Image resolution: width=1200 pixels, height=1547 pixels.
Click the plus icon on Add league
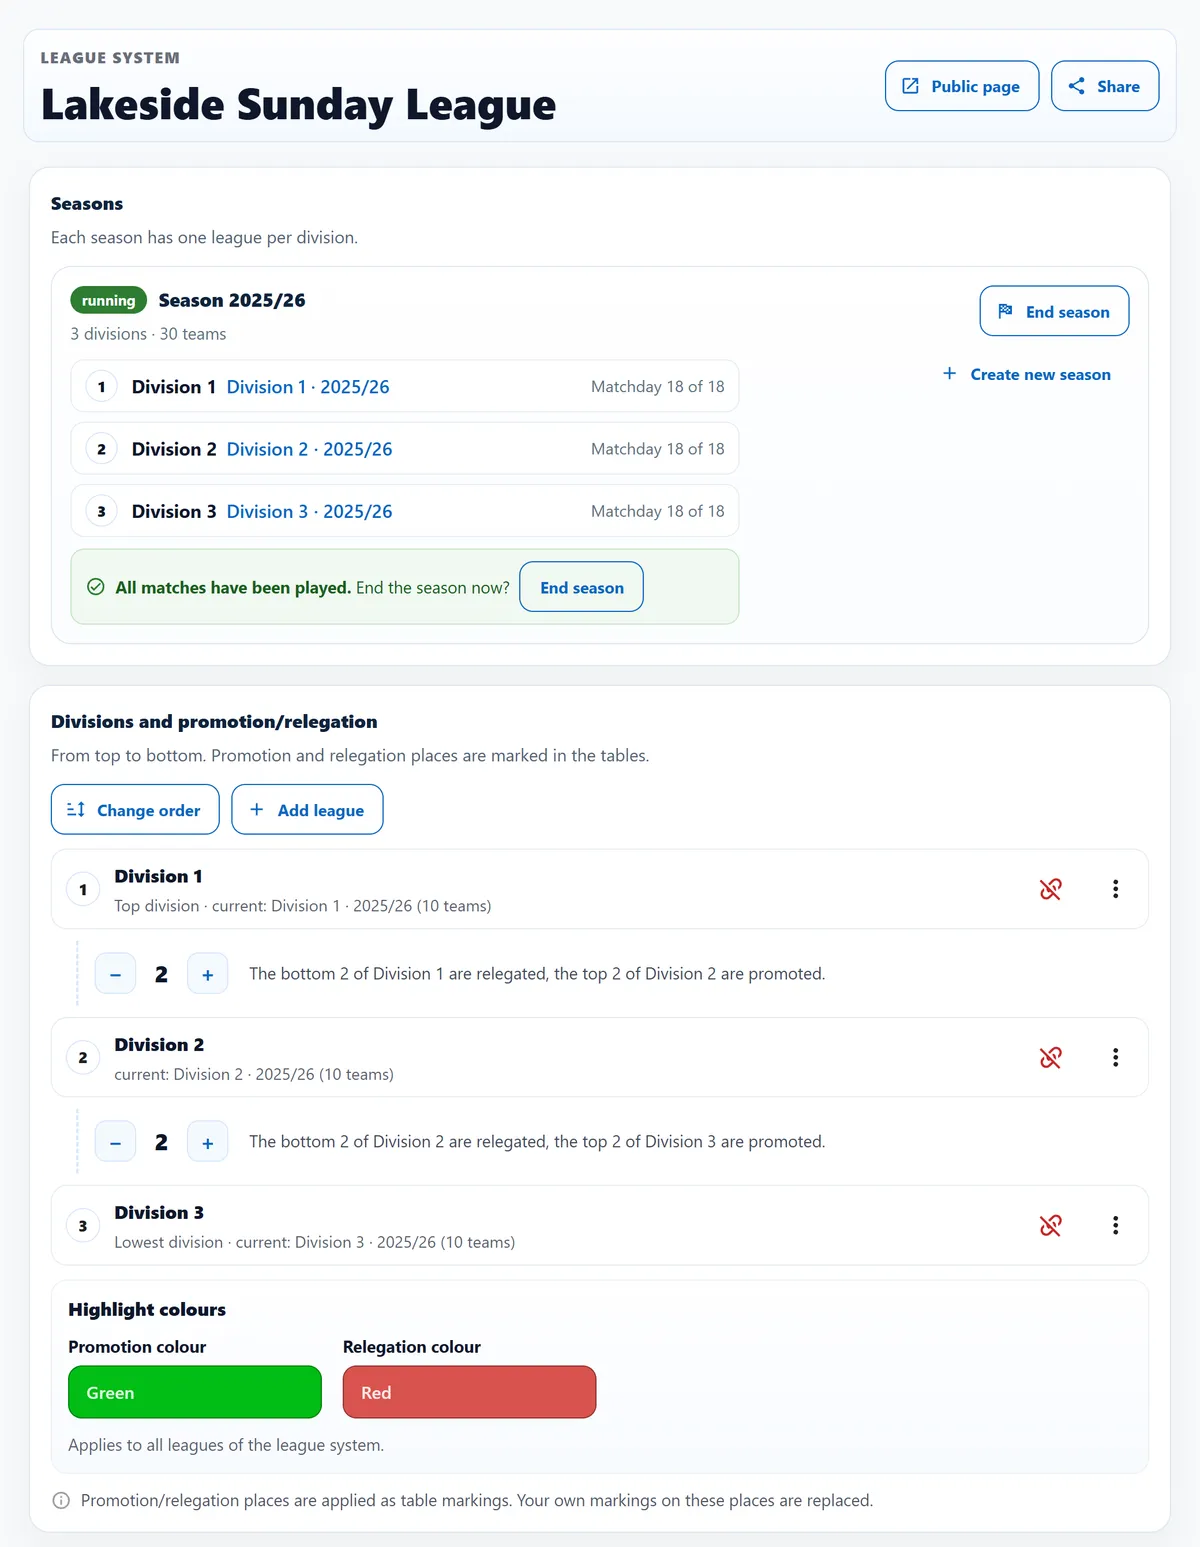(257, 809)
